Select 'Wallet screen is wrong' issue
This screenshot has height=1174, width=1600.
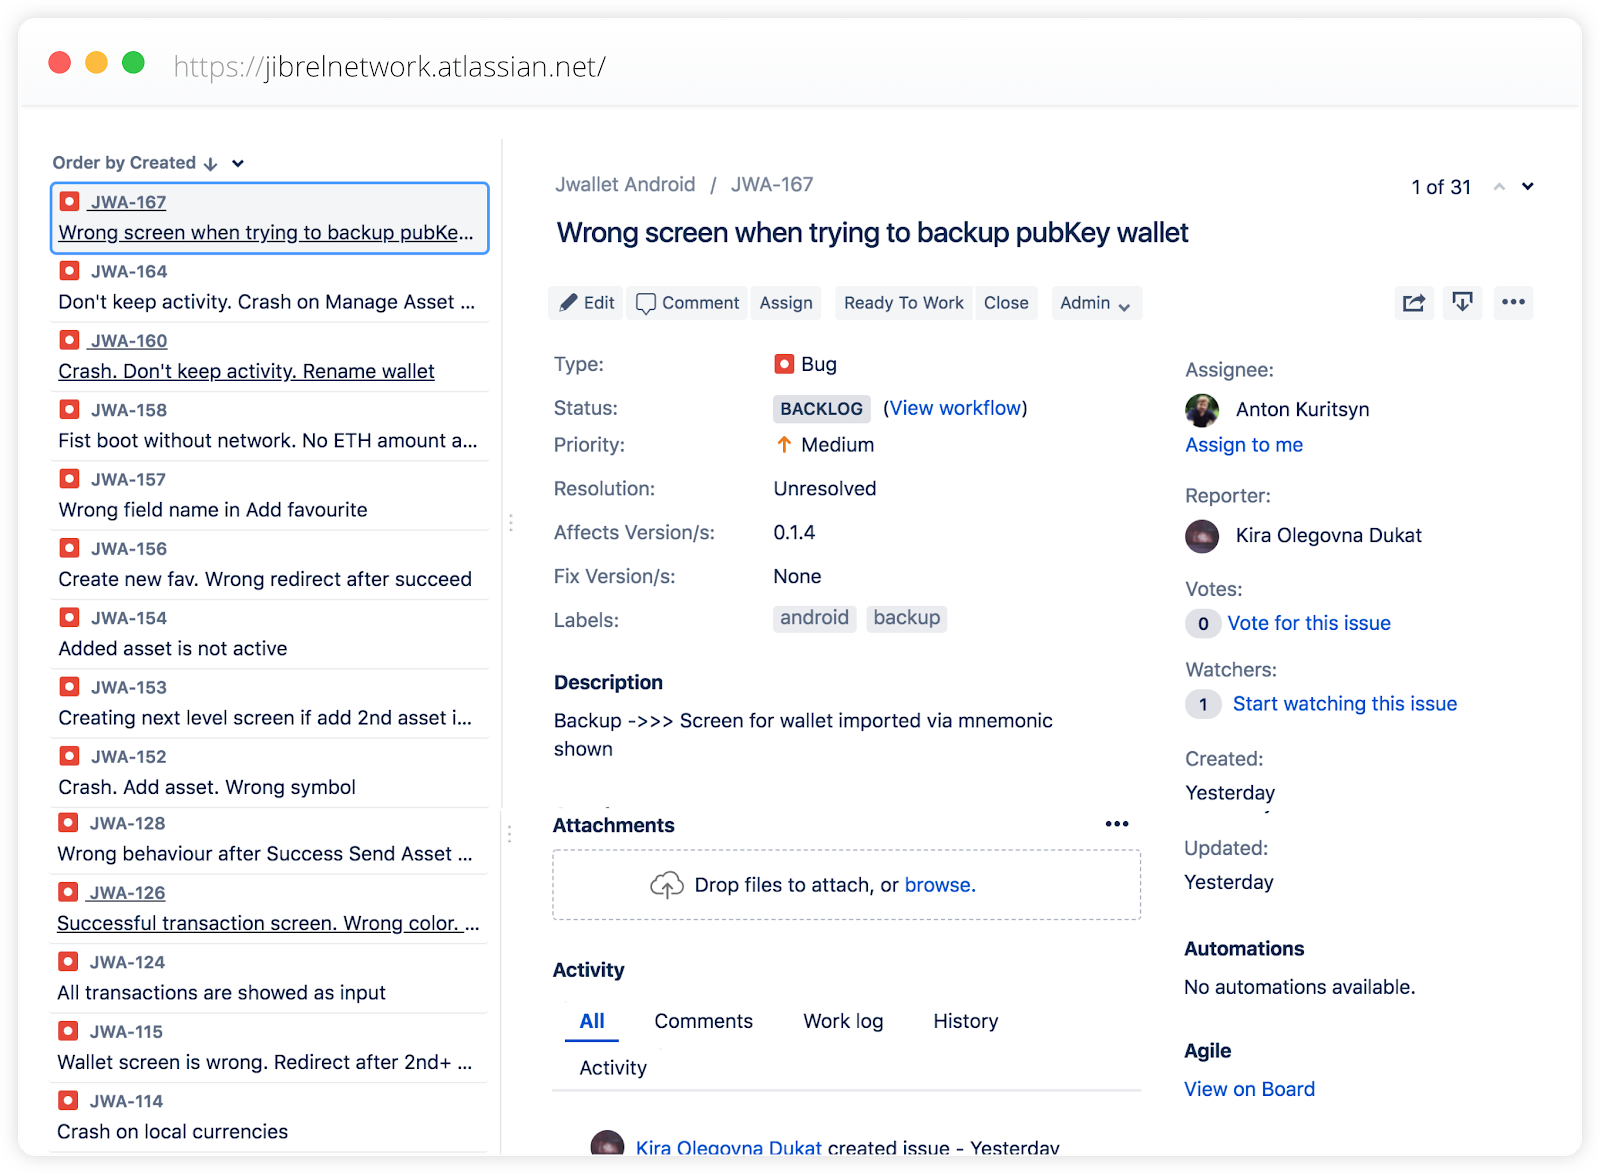pyautogui.click(x=269, y=1047)
